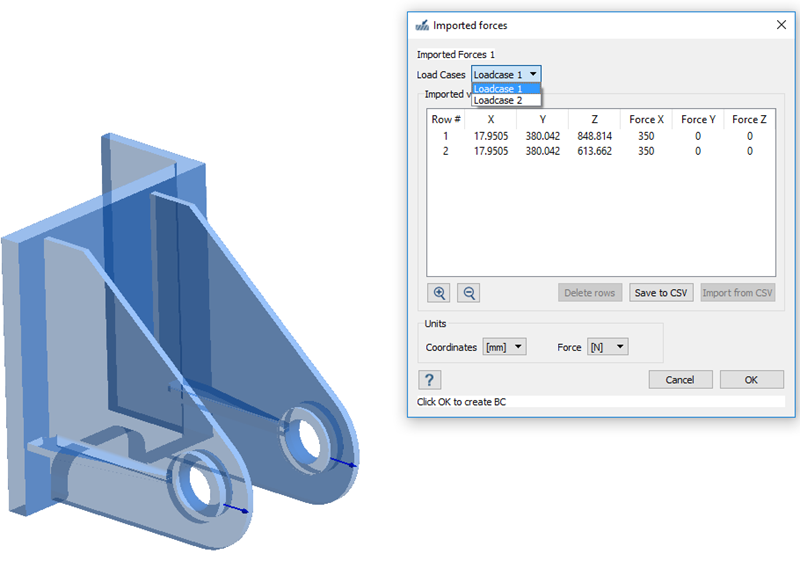Click the Save to CSV button

(x=661, y=293)
